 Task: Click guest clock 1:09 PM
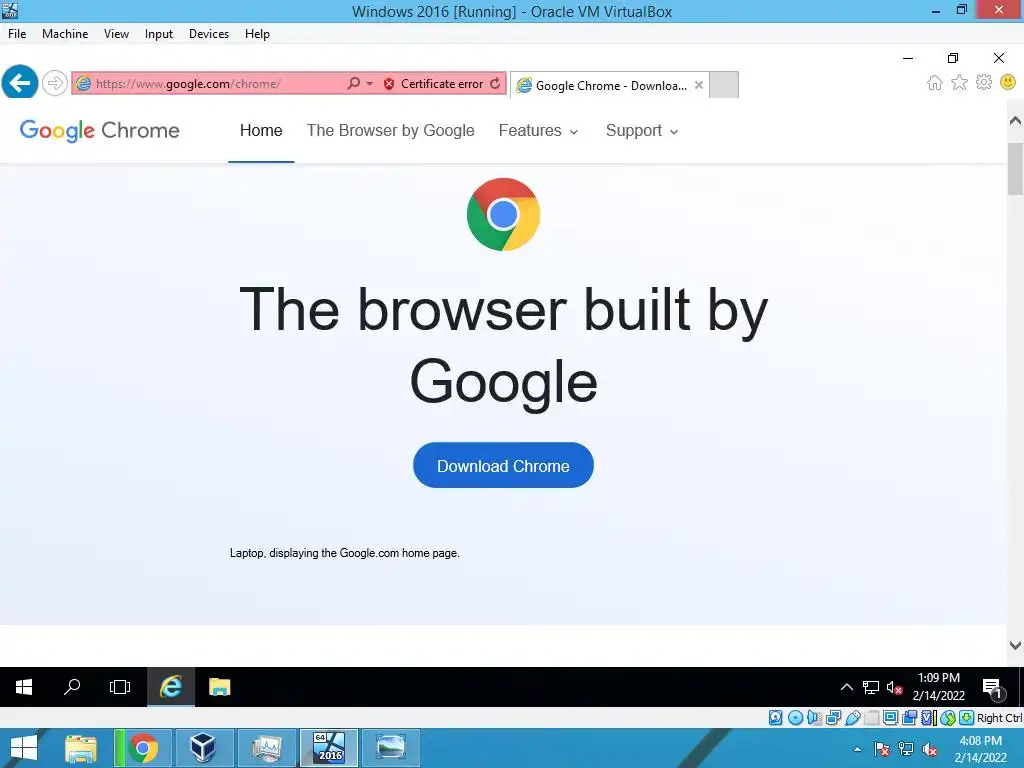pyautogui.click(x=938, y=678)
